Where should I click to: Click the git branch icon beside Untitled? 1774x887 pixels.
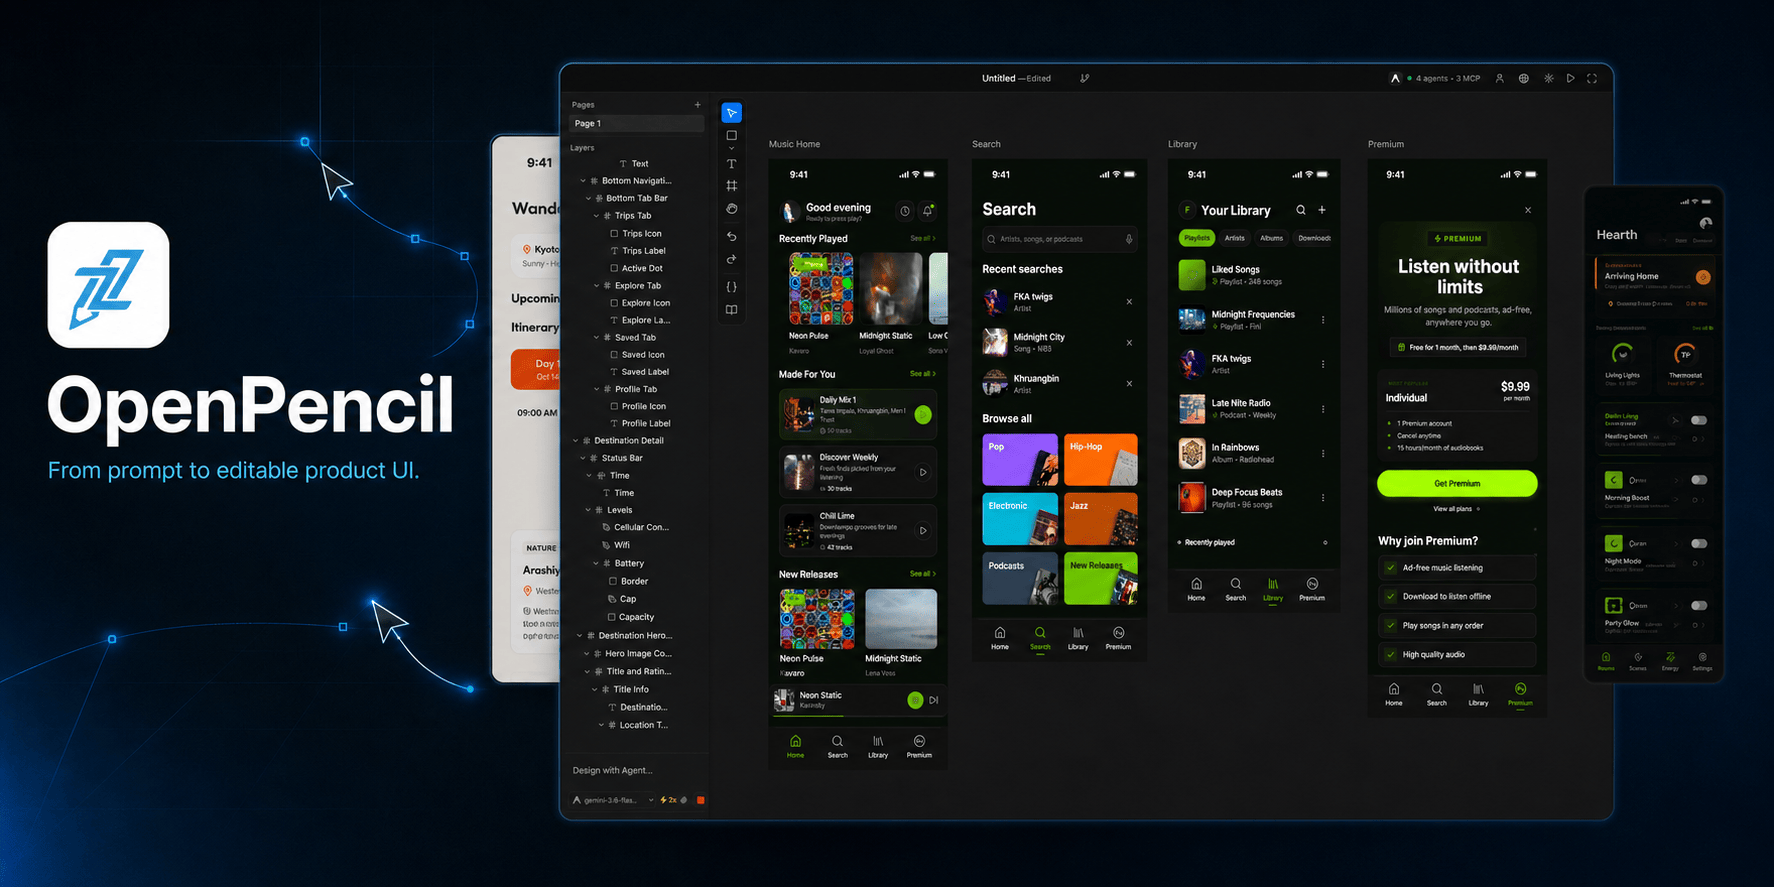coord(1085,78)
